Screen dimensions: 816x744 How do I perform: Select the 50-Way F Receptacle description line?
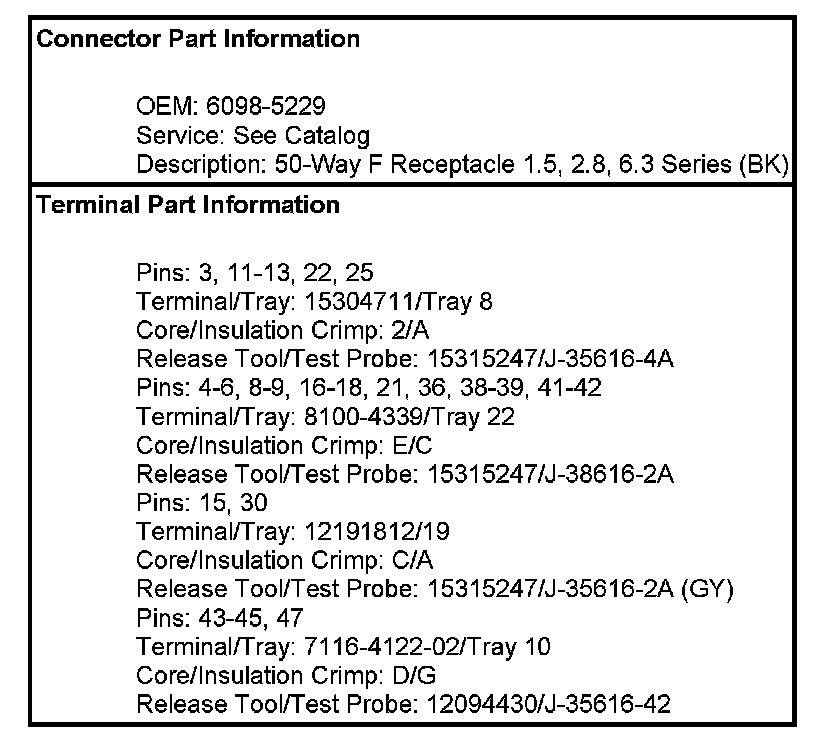(x=463, y=164)
